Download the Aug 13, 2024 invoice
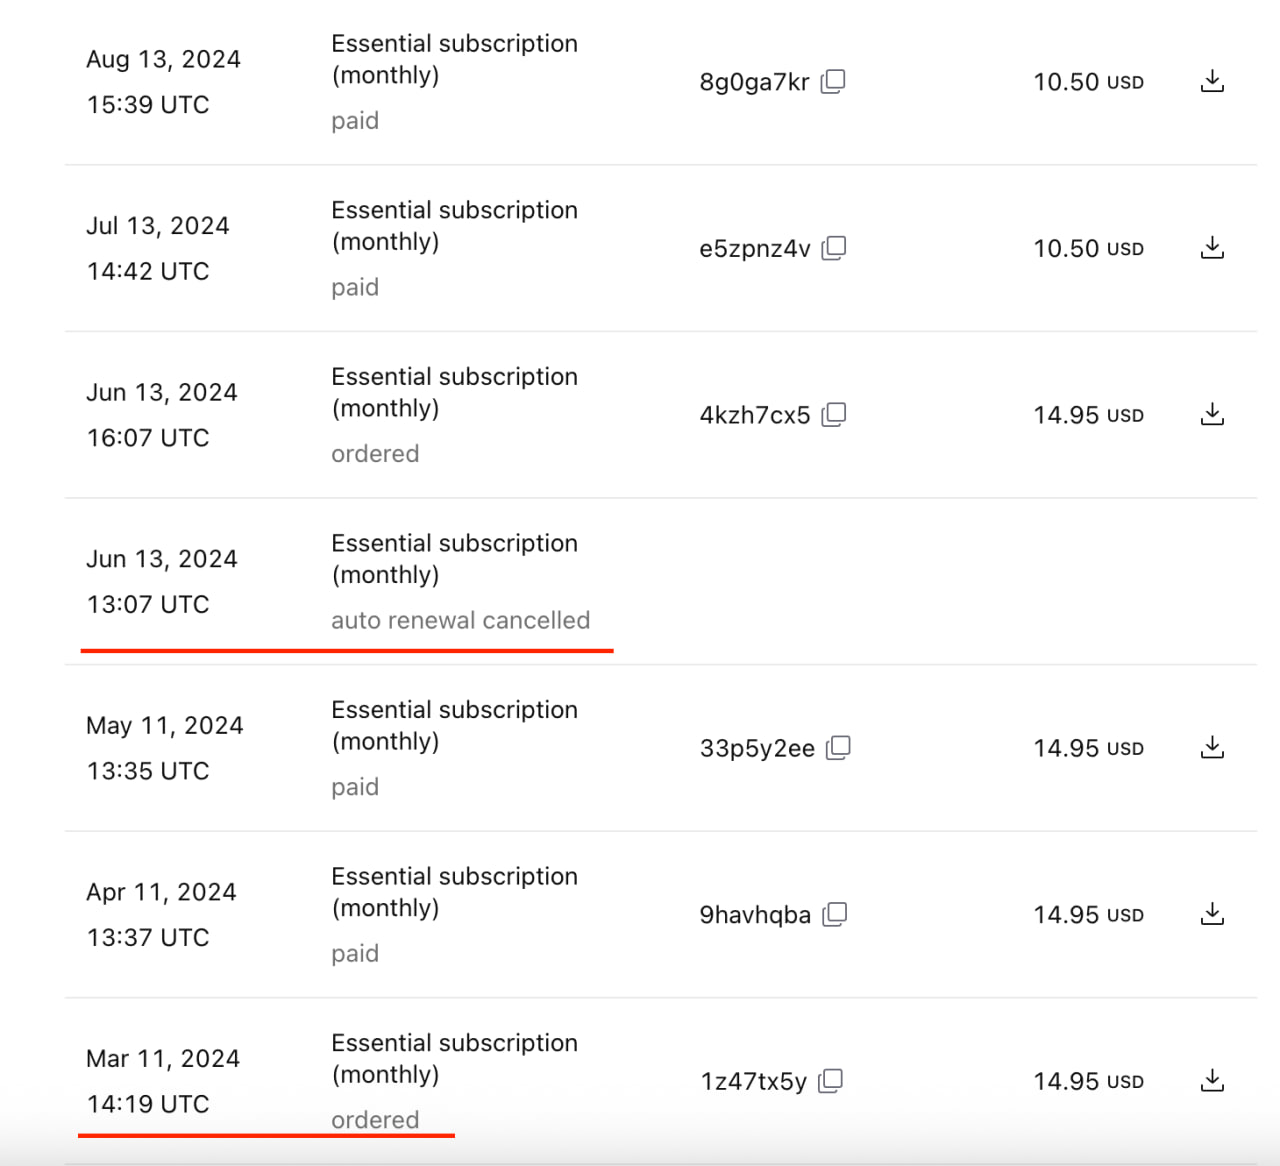The width and height of the screenshot is (1280, 1166). pos(1212,81)
